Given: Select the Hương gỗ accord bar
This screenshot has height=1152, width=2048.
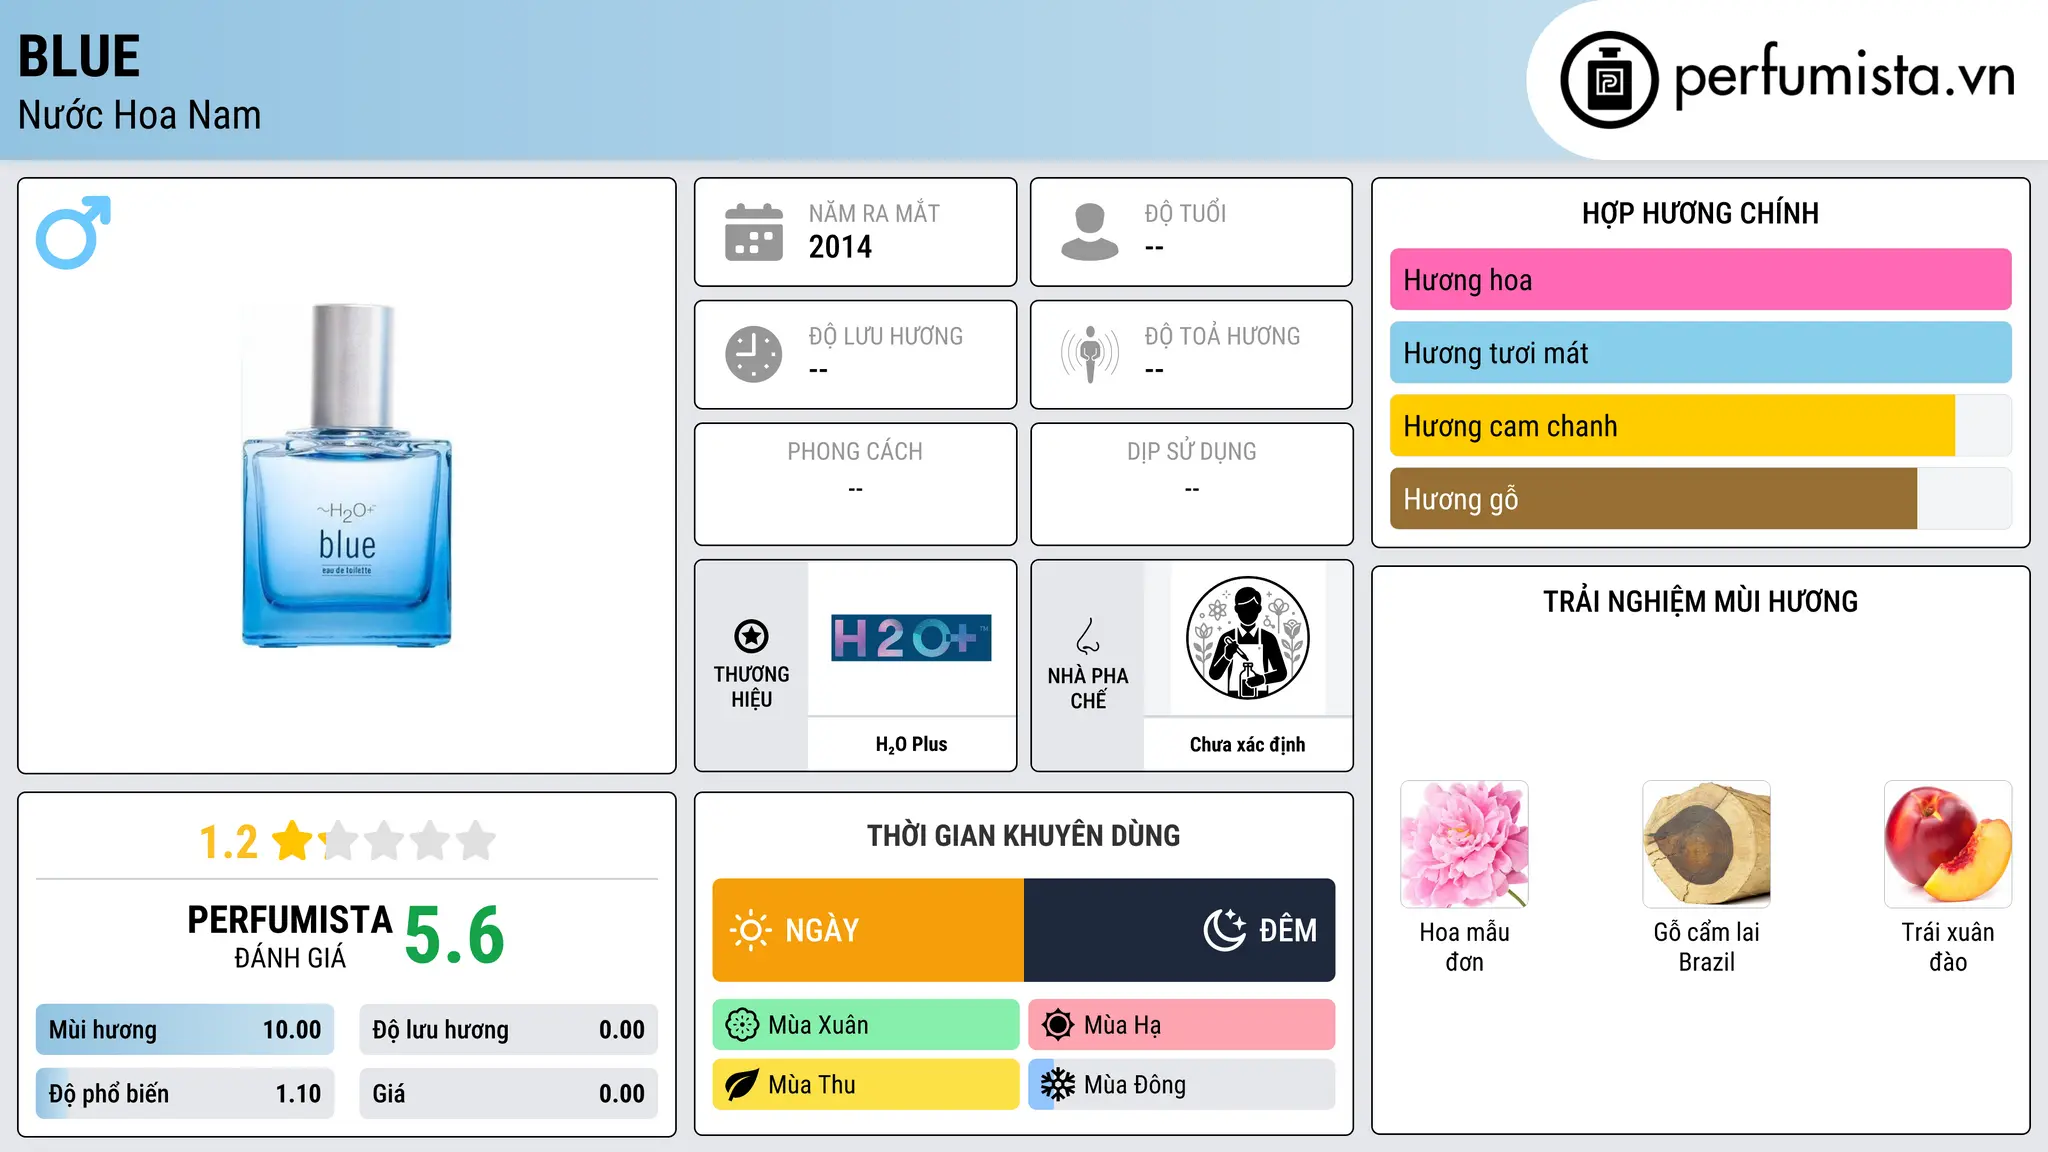Looking at the screenshot, I should (1700, 499).
